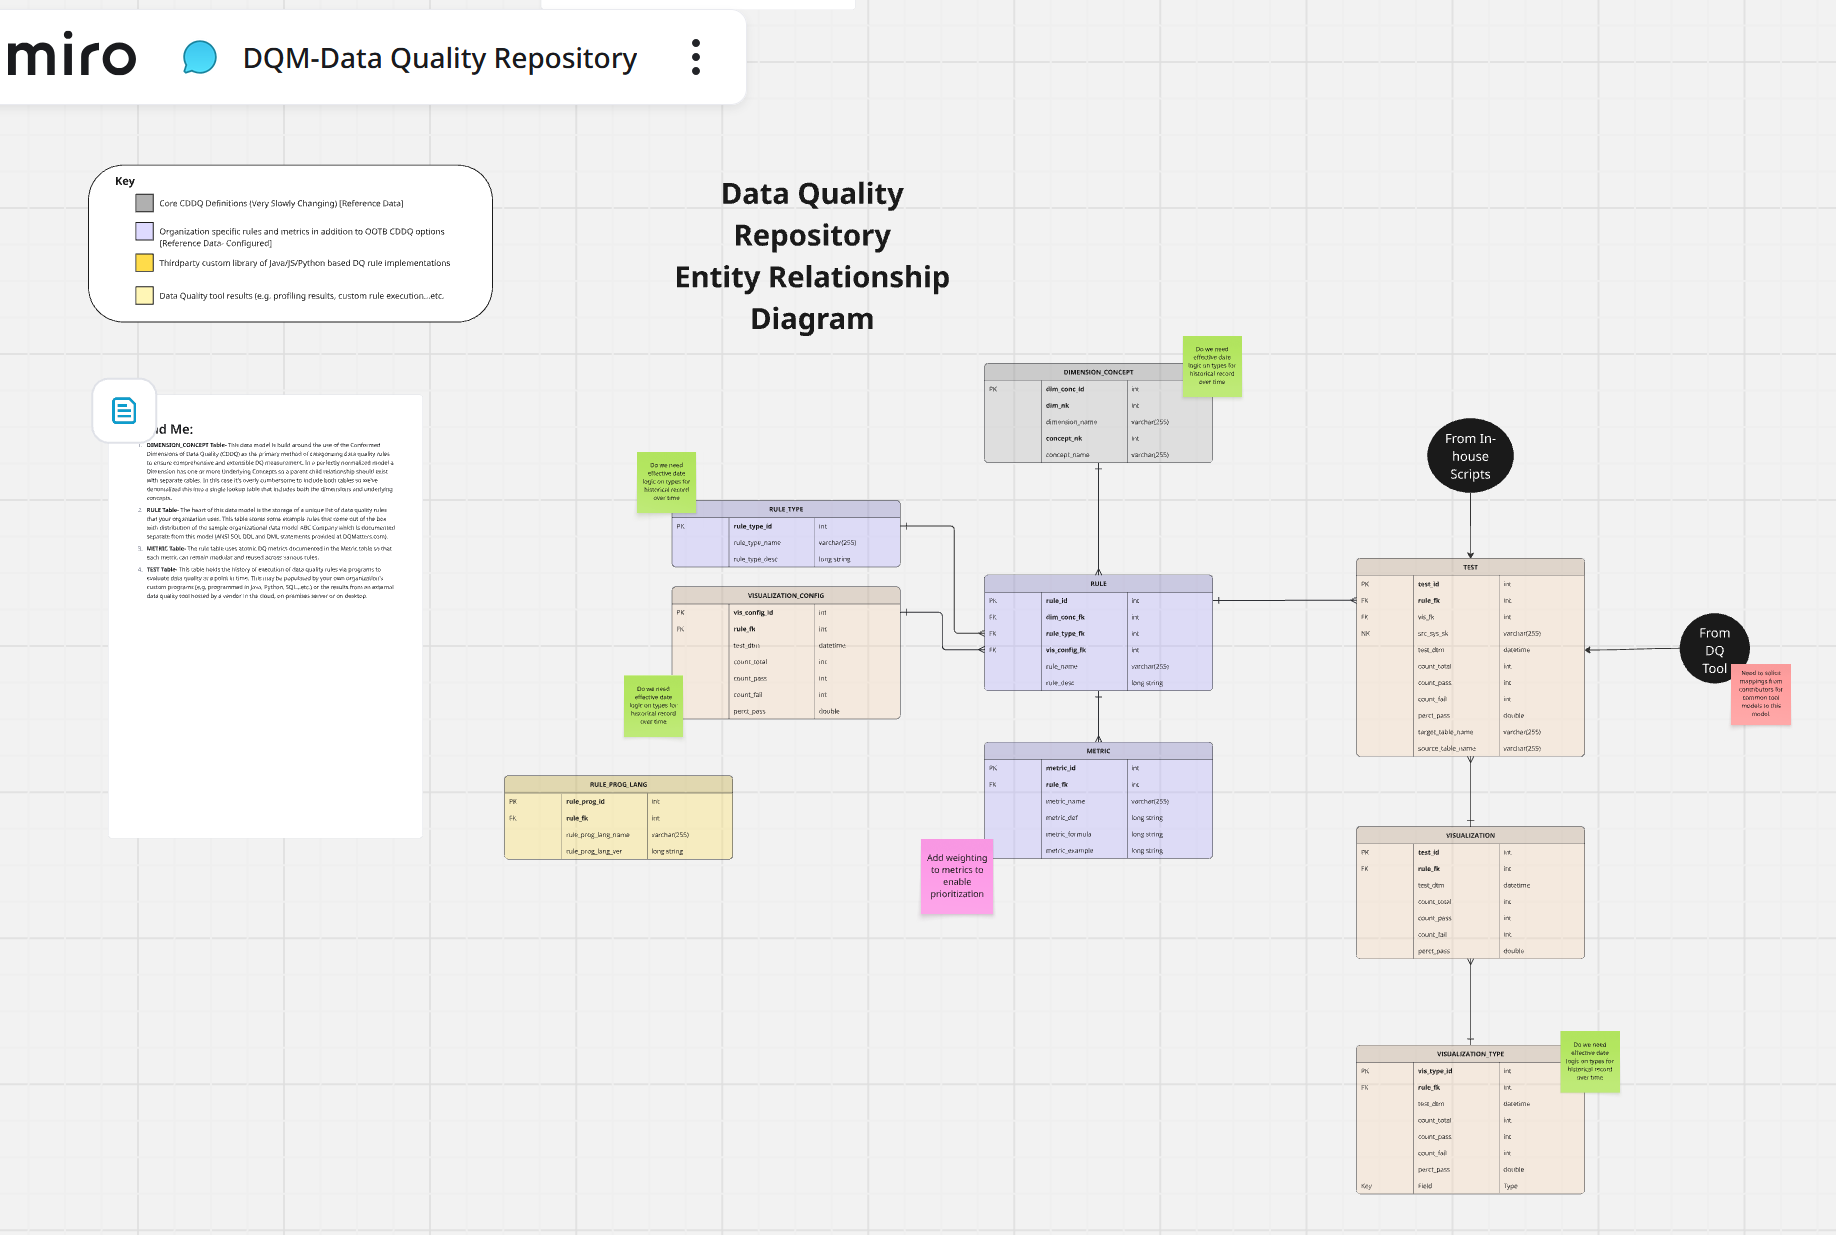
Task: Select the gray Core CDDQ Definitions swatch
Action: [145, 203]
